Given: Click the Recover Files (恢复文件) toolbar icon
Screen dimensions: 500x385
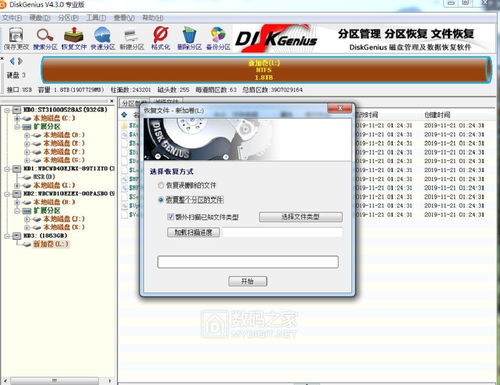Looking at the screenshot, I should click(74, 38).
